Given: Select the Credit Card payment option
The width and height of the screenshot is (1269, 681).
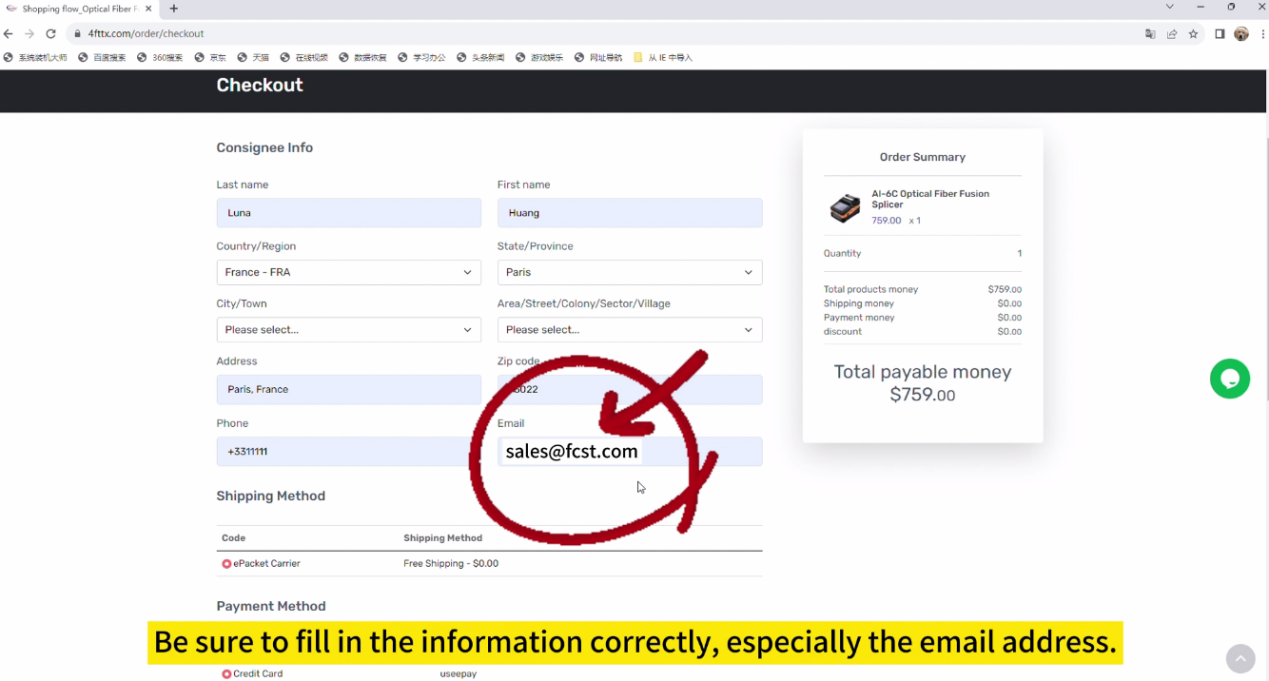Looking at the screenshot, I should [x=227, y=674].
